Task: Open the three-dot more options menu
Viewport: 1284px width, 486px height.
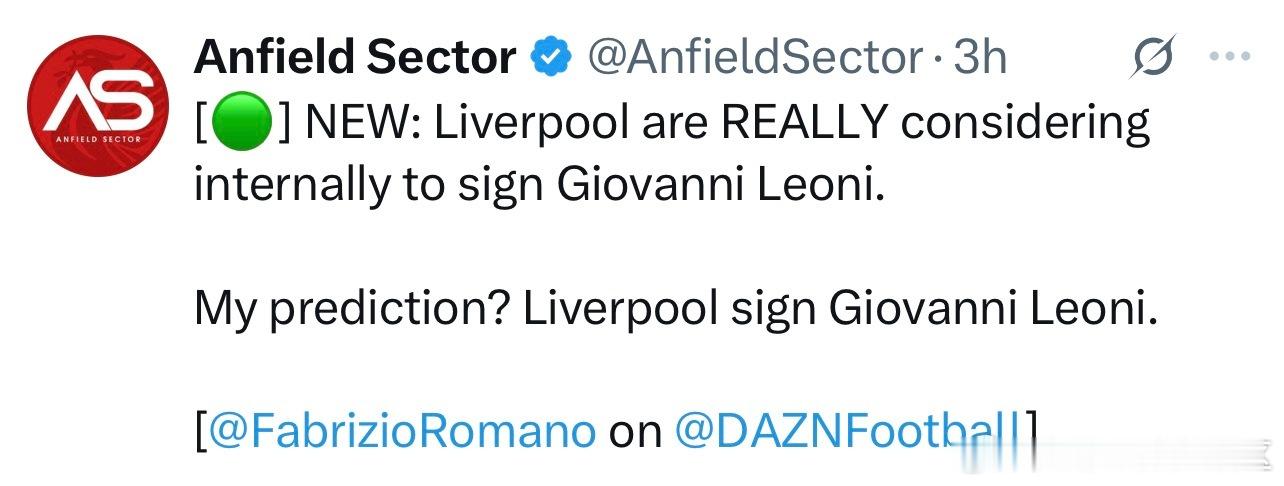Action: (x=1230, y=57)
